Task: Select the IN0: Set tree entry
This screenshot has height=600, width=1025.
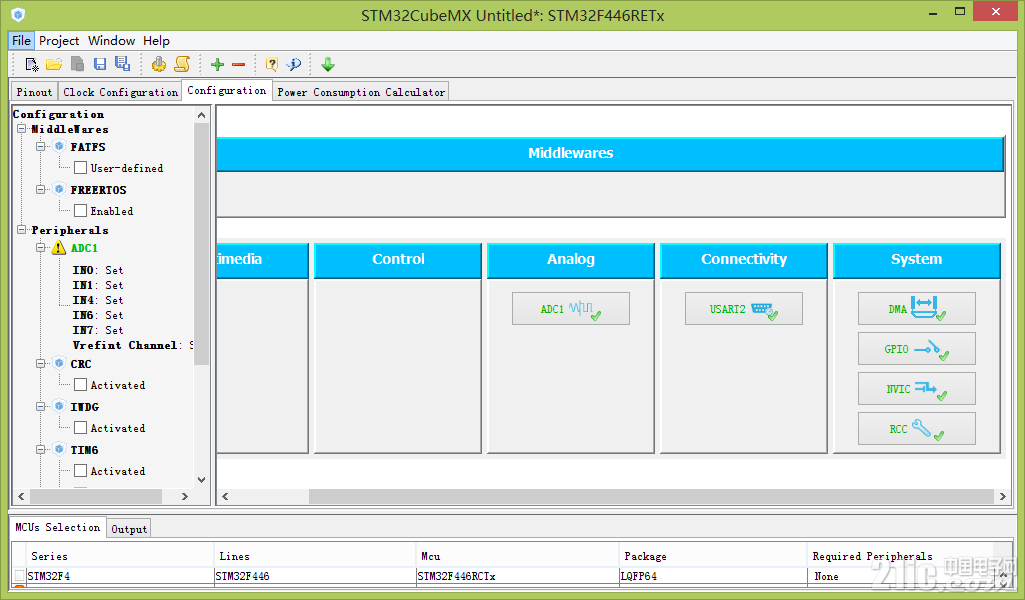Action: [97, 270]
